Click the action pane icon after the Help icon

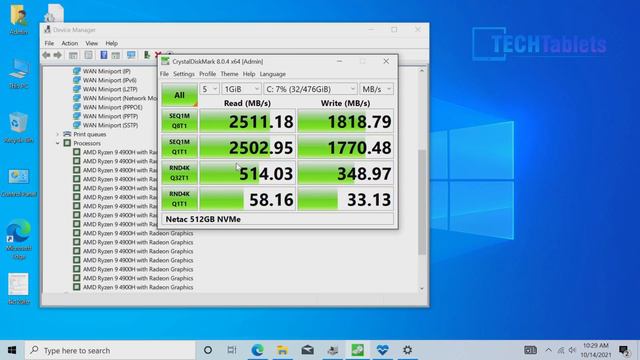click(116, 55)
